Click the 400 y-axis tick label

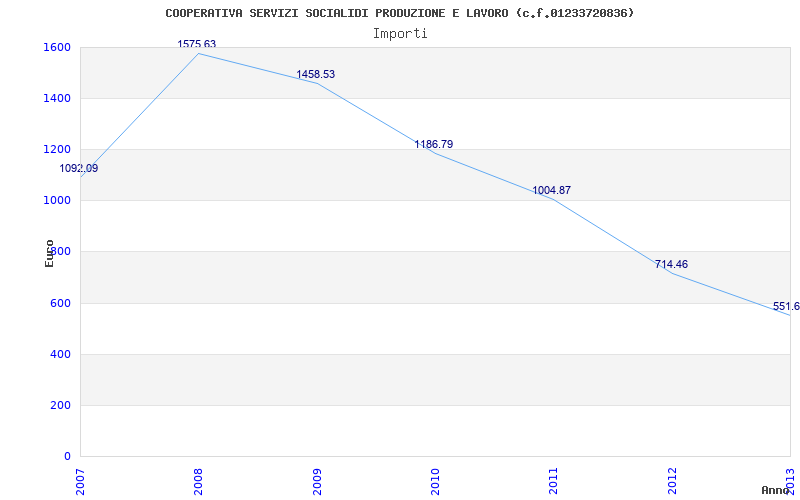[58, 354]
